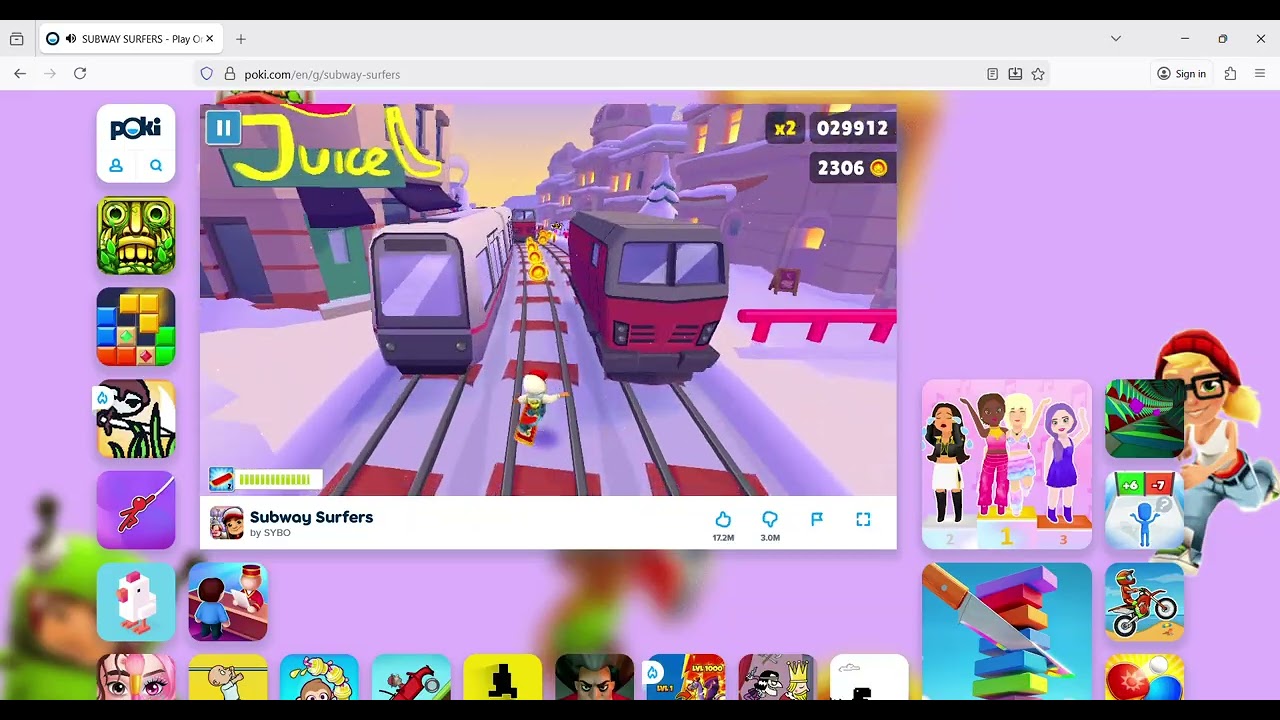The width and height of the screenshot is (1280, 720).
Task: Open the list all tabs dropdown
Action: pyautogui.click(x=1116, y=39)
